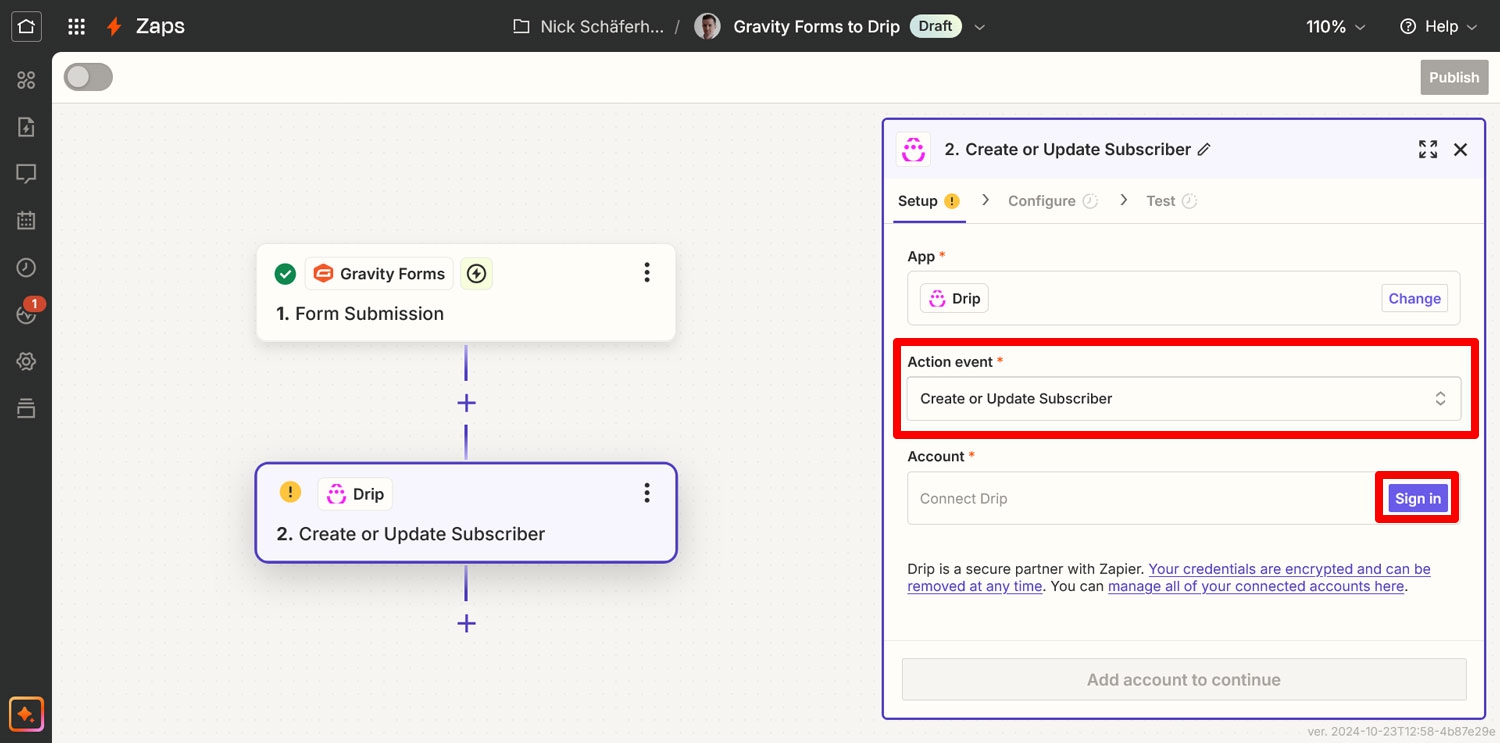Click the Help question mark icon
This screenshot has height=743, width=1500.
[x=1408, y=27]
